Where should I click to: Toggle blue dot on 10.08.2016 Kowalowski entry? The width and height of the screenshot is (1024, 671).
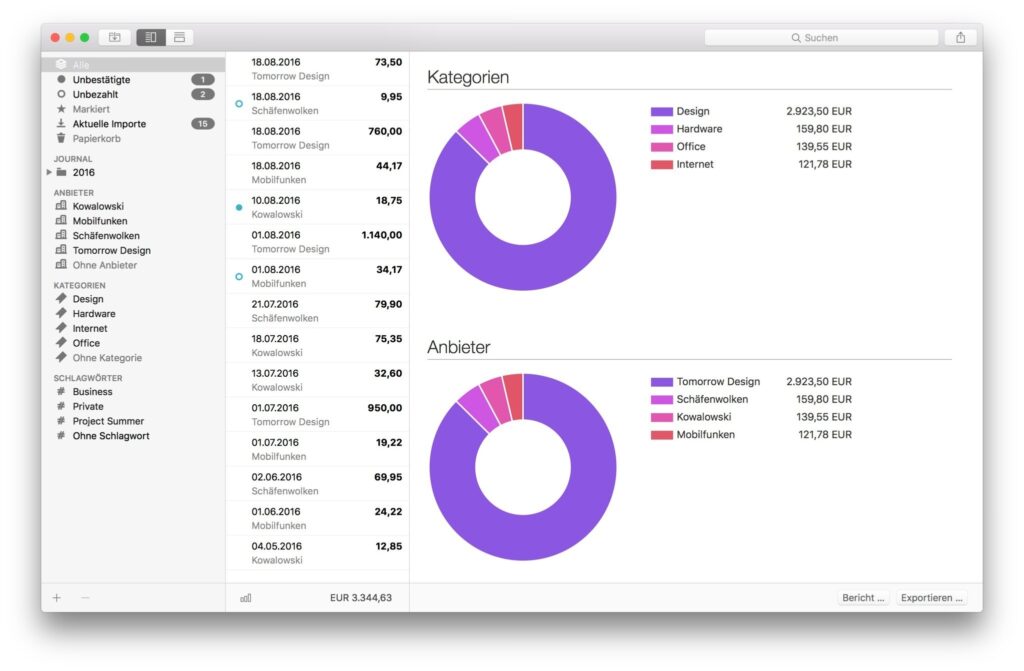(x=237, y=207)
